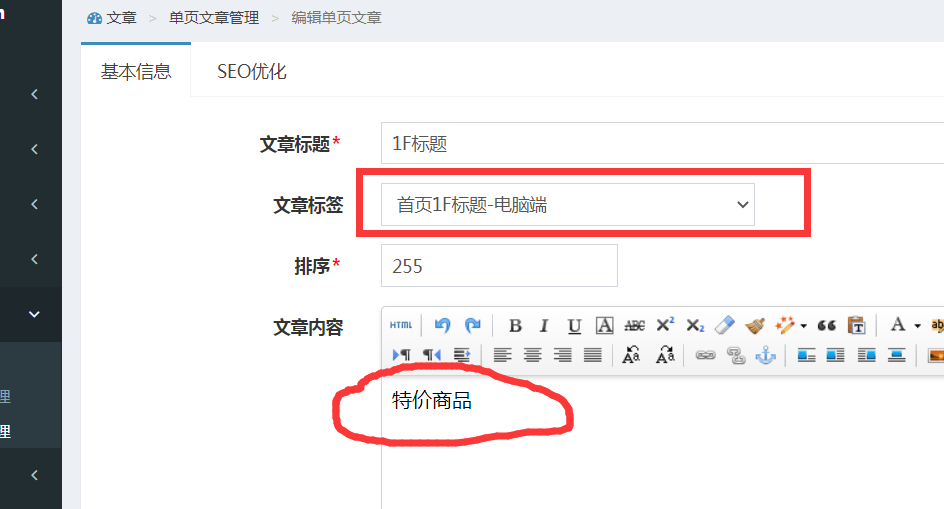Switch to HTML source view in editor

point(401,325)
